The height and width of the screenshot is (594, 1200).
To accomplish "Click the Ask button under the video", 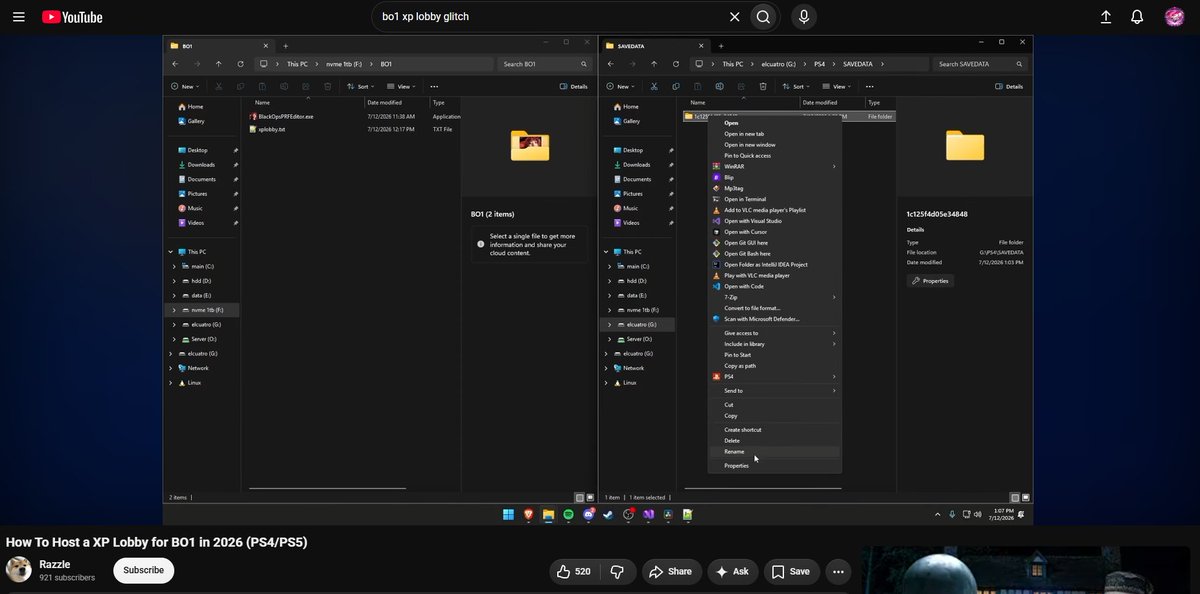I will pyautogui.click(x=733, y=571).
